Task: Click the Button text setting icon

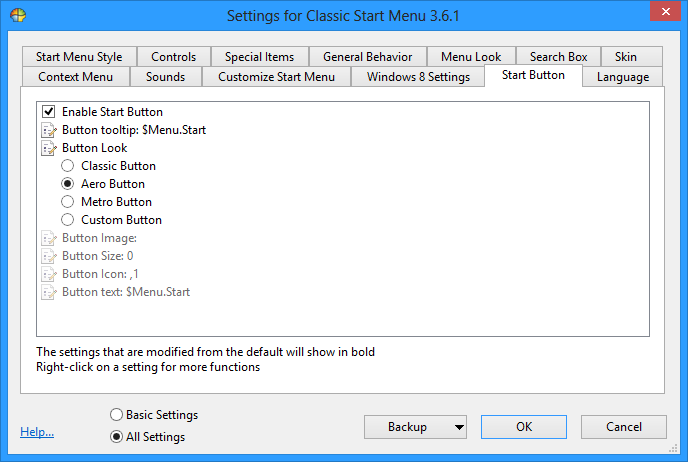Action: [49, 292]
